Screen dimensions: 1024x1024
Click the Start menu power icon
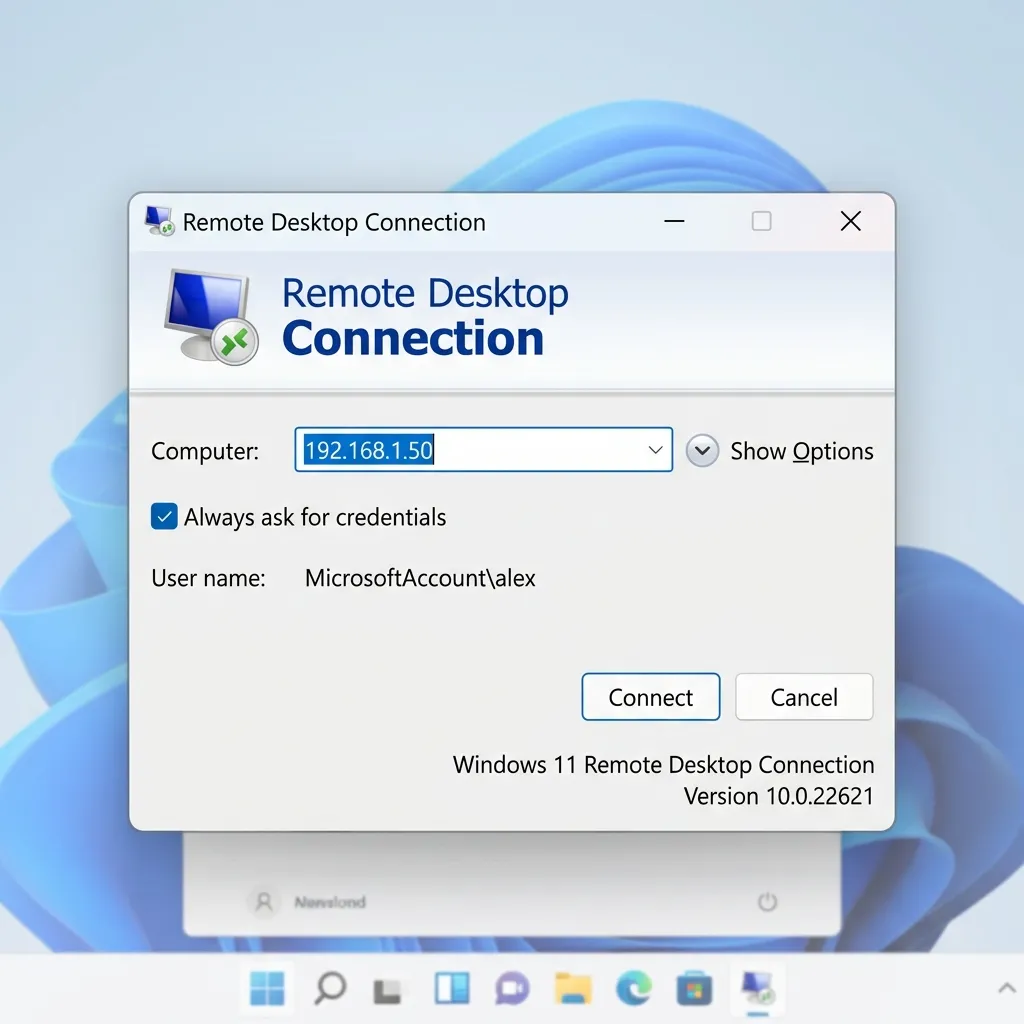click(767, 902)
